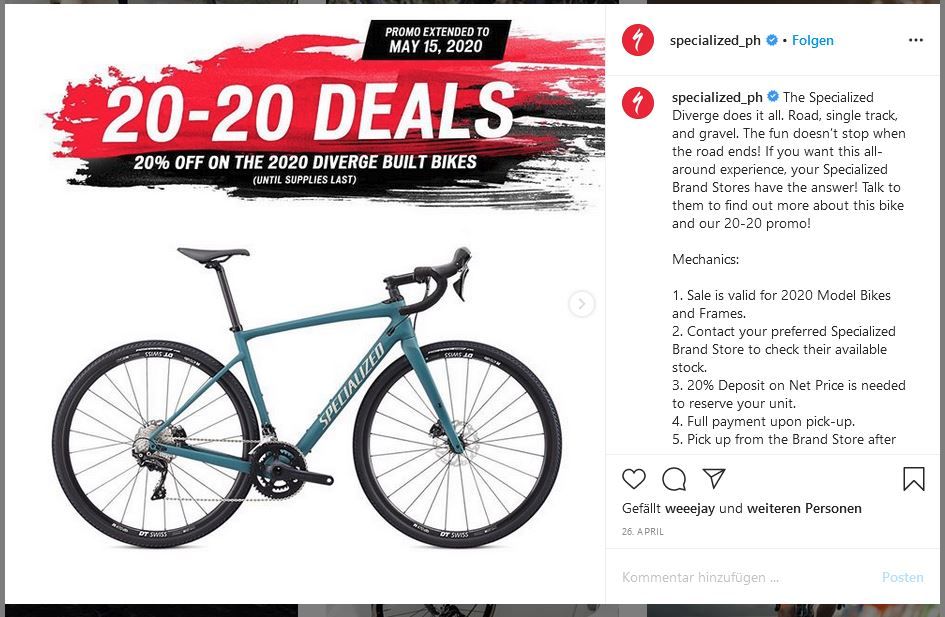Viewport: 945px width, 617px height.
Task: Follow the account via Folgen
Action: pyautogui.click(x=812, y=40)
